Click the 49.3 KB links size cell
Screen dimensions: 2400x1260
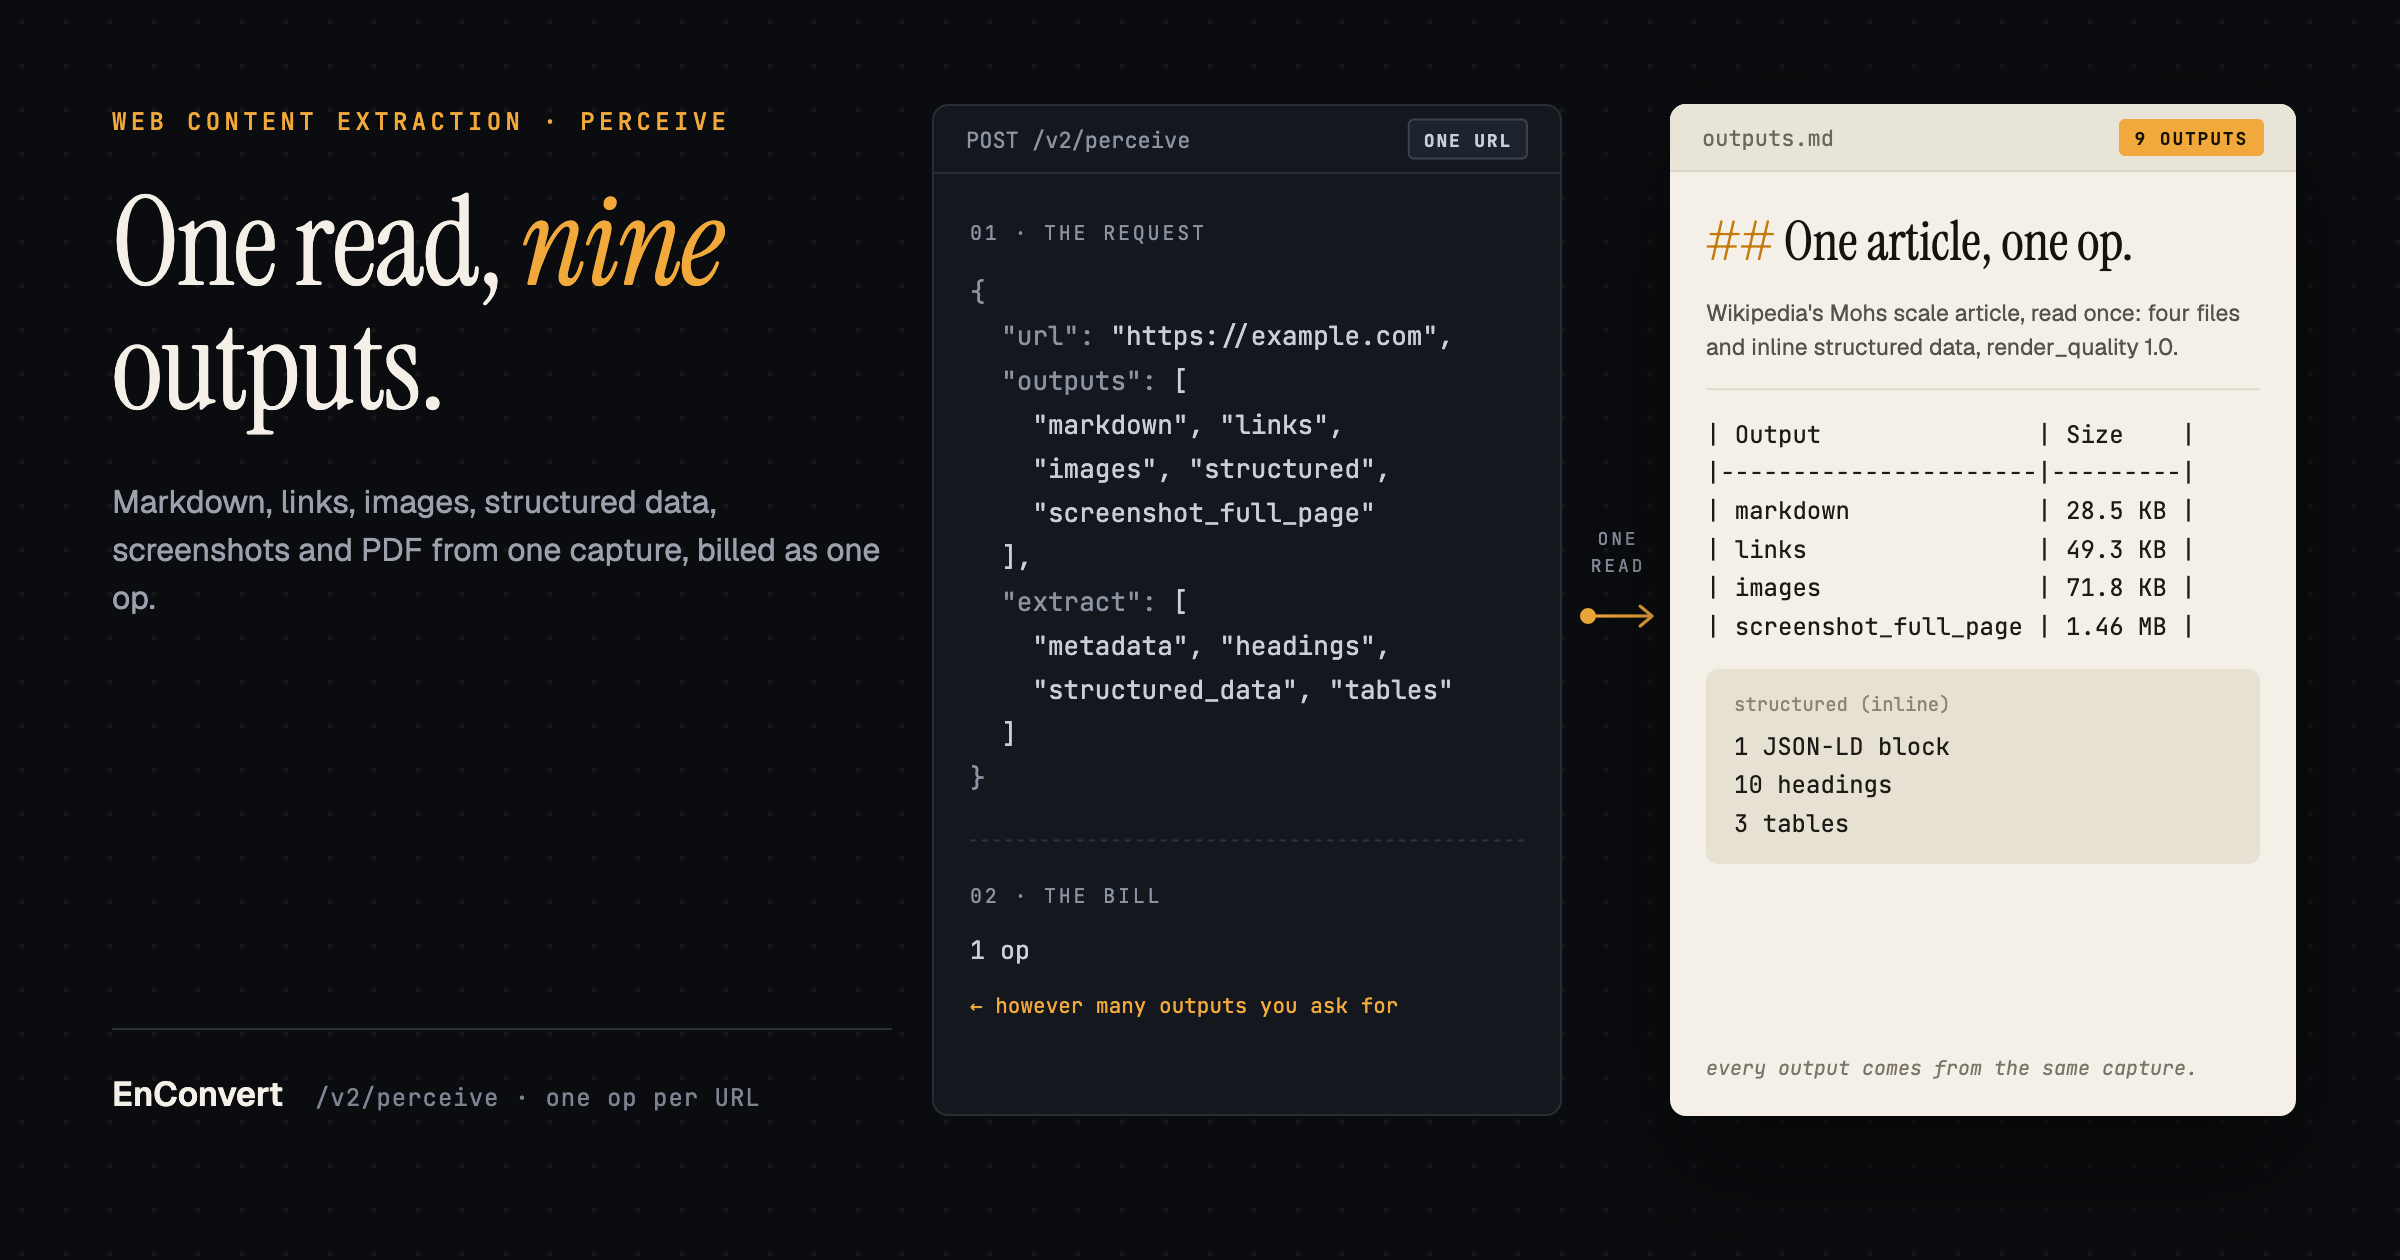click(2115, 549)
